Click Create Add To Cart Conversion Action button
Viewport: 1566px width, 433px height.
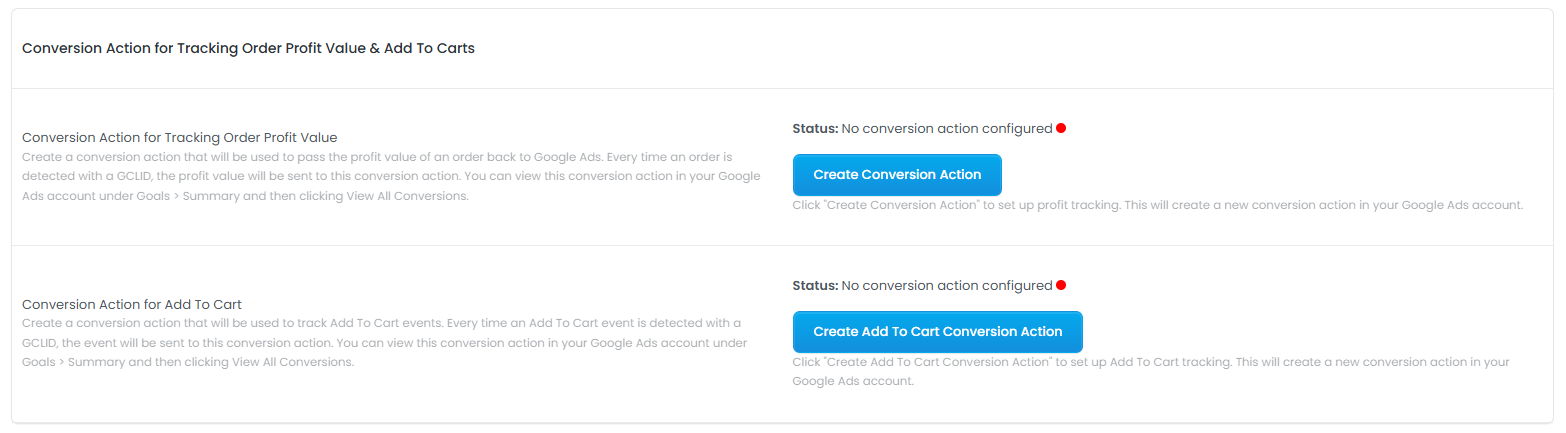click(937, 332)
